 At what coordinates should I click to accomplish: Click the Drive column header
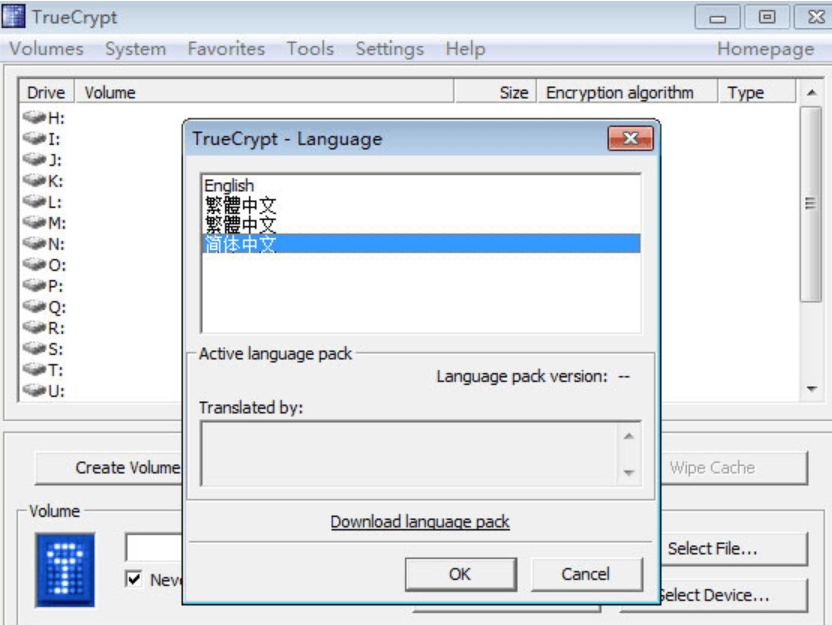point(46,92)
